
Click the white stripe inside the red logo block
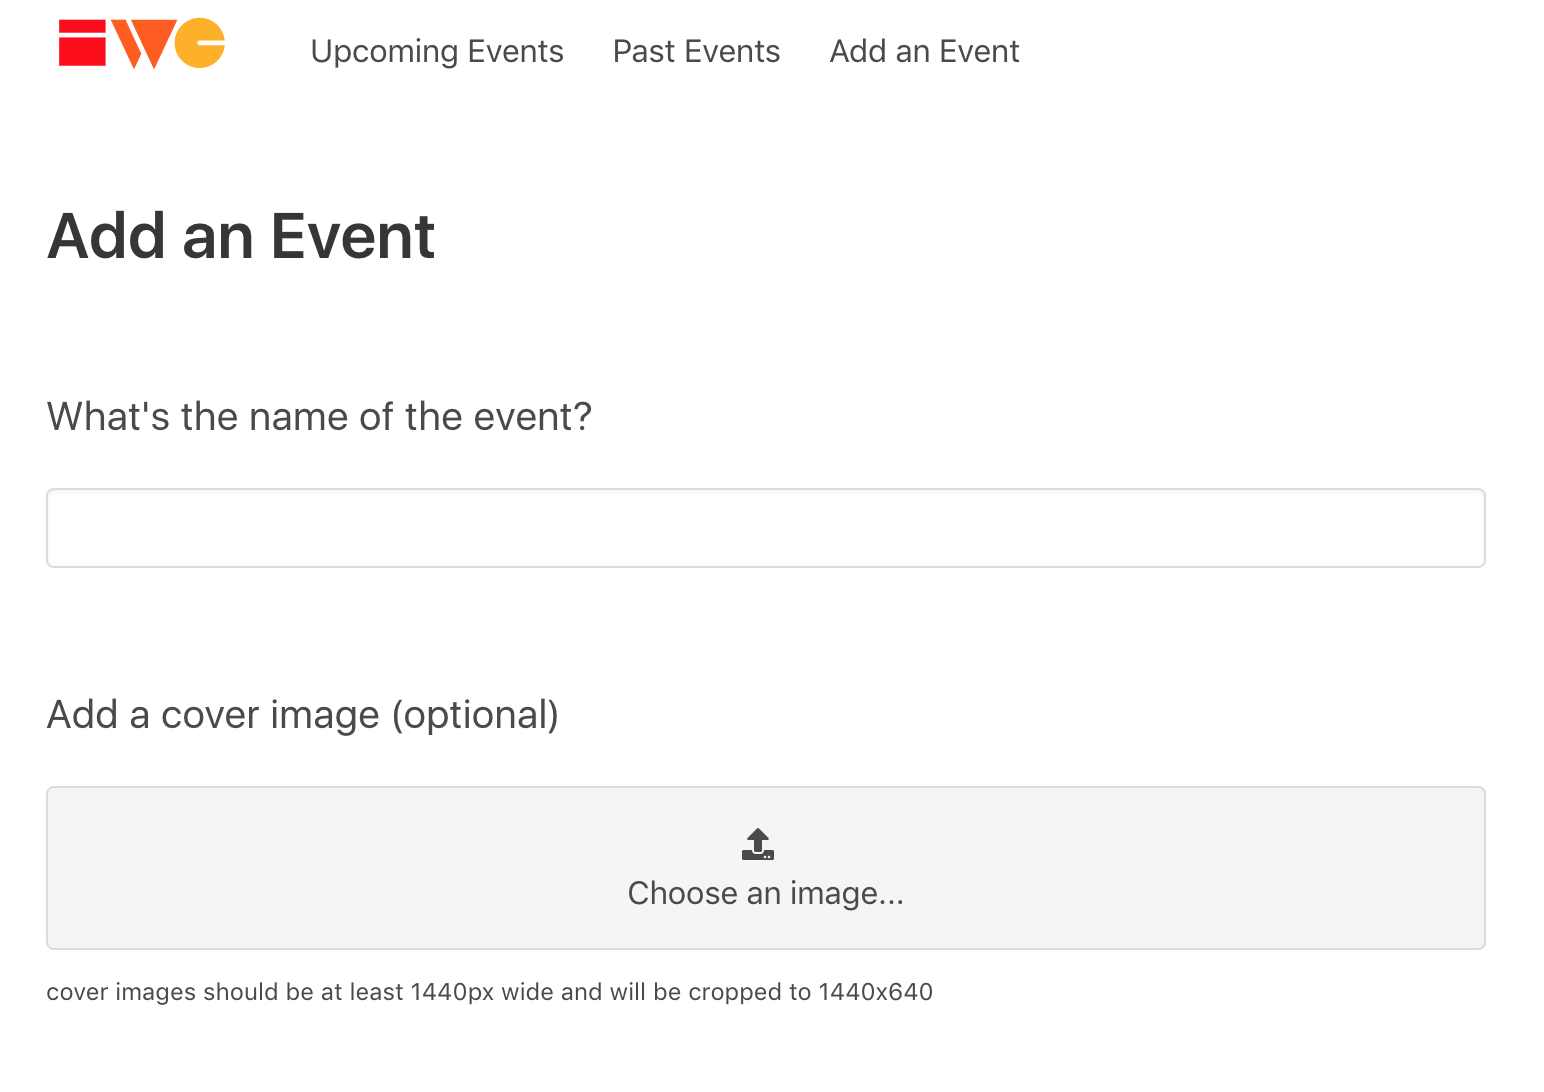coord(82,33)
